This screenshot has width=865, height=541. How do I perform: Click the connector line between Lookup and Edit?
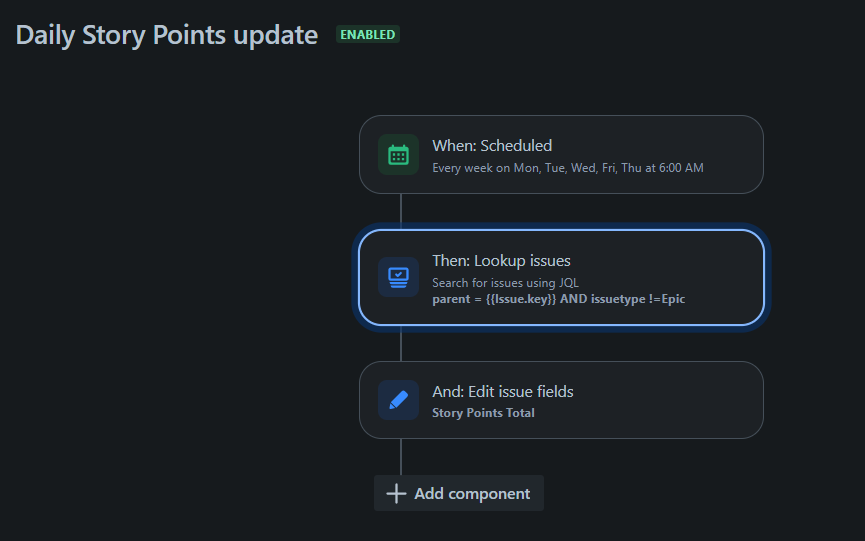pyautogui.click(x=401, y=344)
